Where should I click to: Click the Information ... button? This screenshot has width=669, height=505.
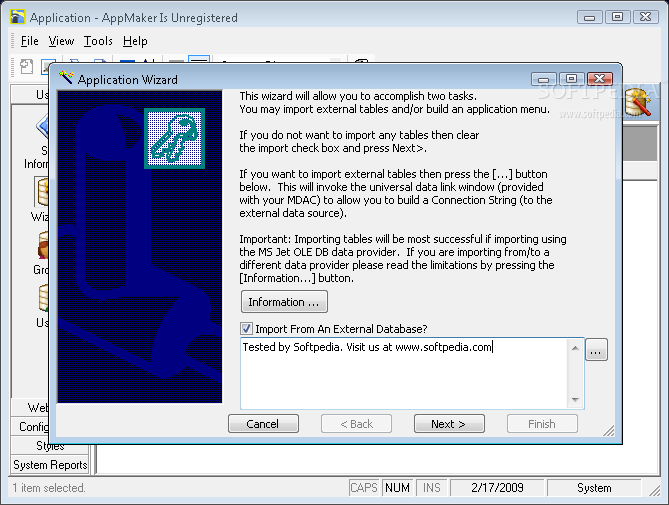[284, 302]
